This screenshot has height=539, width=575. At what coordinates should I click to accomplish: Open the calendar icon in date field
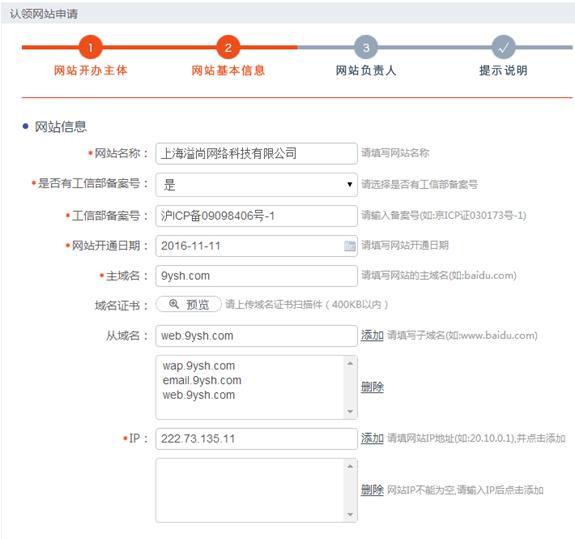(x=349, y=246)
